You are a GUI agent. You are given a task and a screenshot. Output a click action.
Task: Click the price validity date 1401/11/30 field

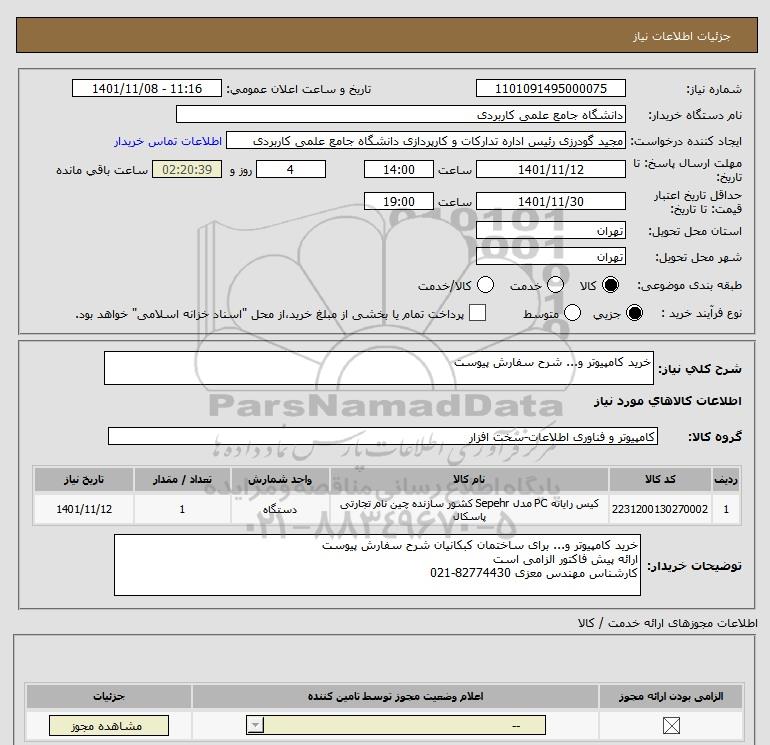[550, 201]
